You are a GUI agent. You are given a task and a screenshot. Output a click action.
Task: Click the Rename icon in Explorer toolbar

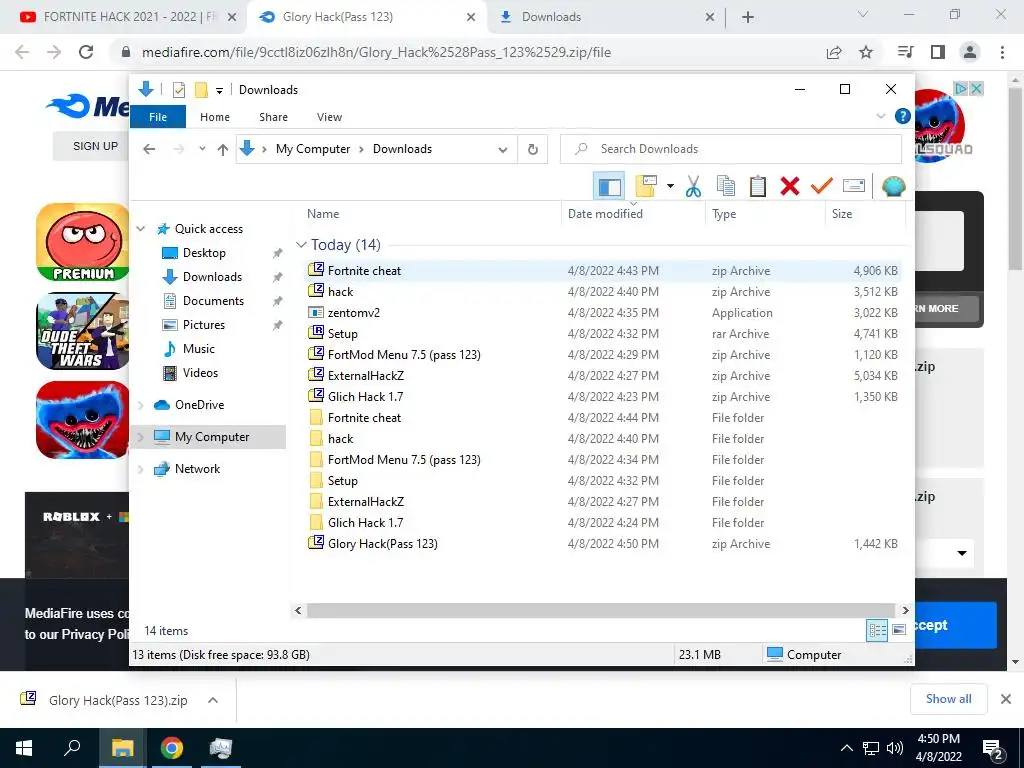[854, 186]
